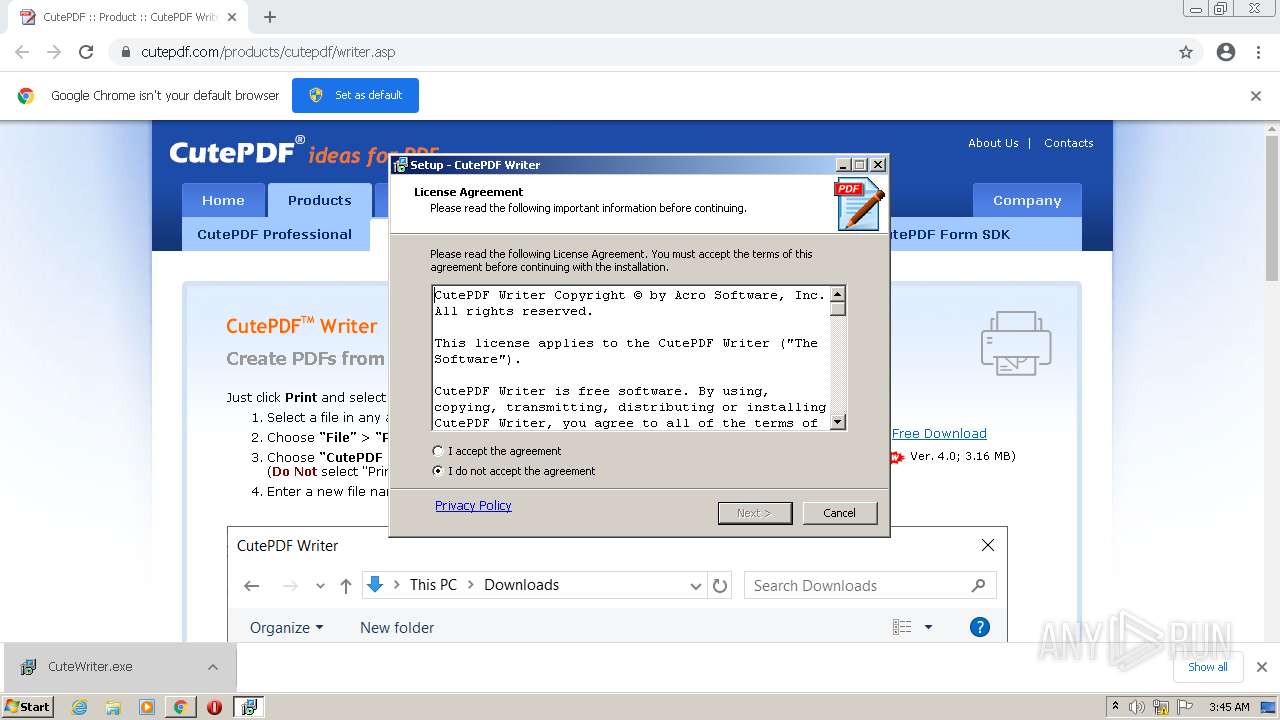Screen dimensions: 1280x720
Task: Open File Explorer from taskbar
Action: coord(113,707)
